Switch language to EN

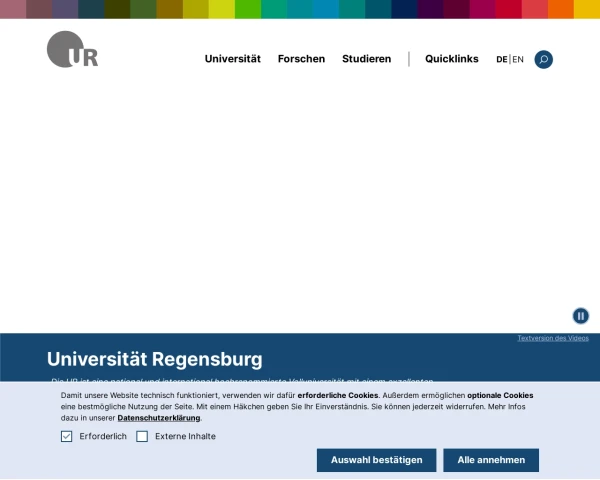[x=518, y=59]
